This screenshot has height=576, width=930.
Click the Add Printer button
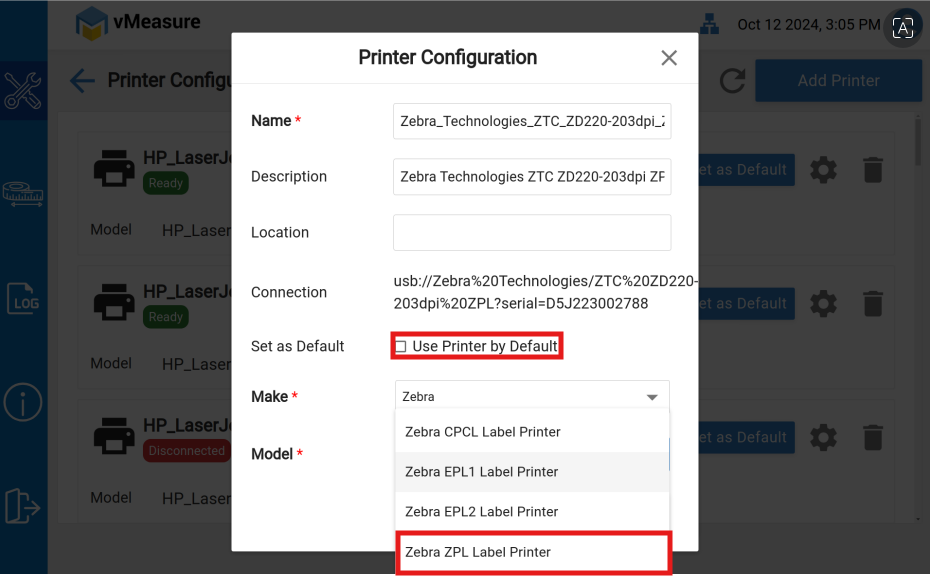click(x=838, y=81)
